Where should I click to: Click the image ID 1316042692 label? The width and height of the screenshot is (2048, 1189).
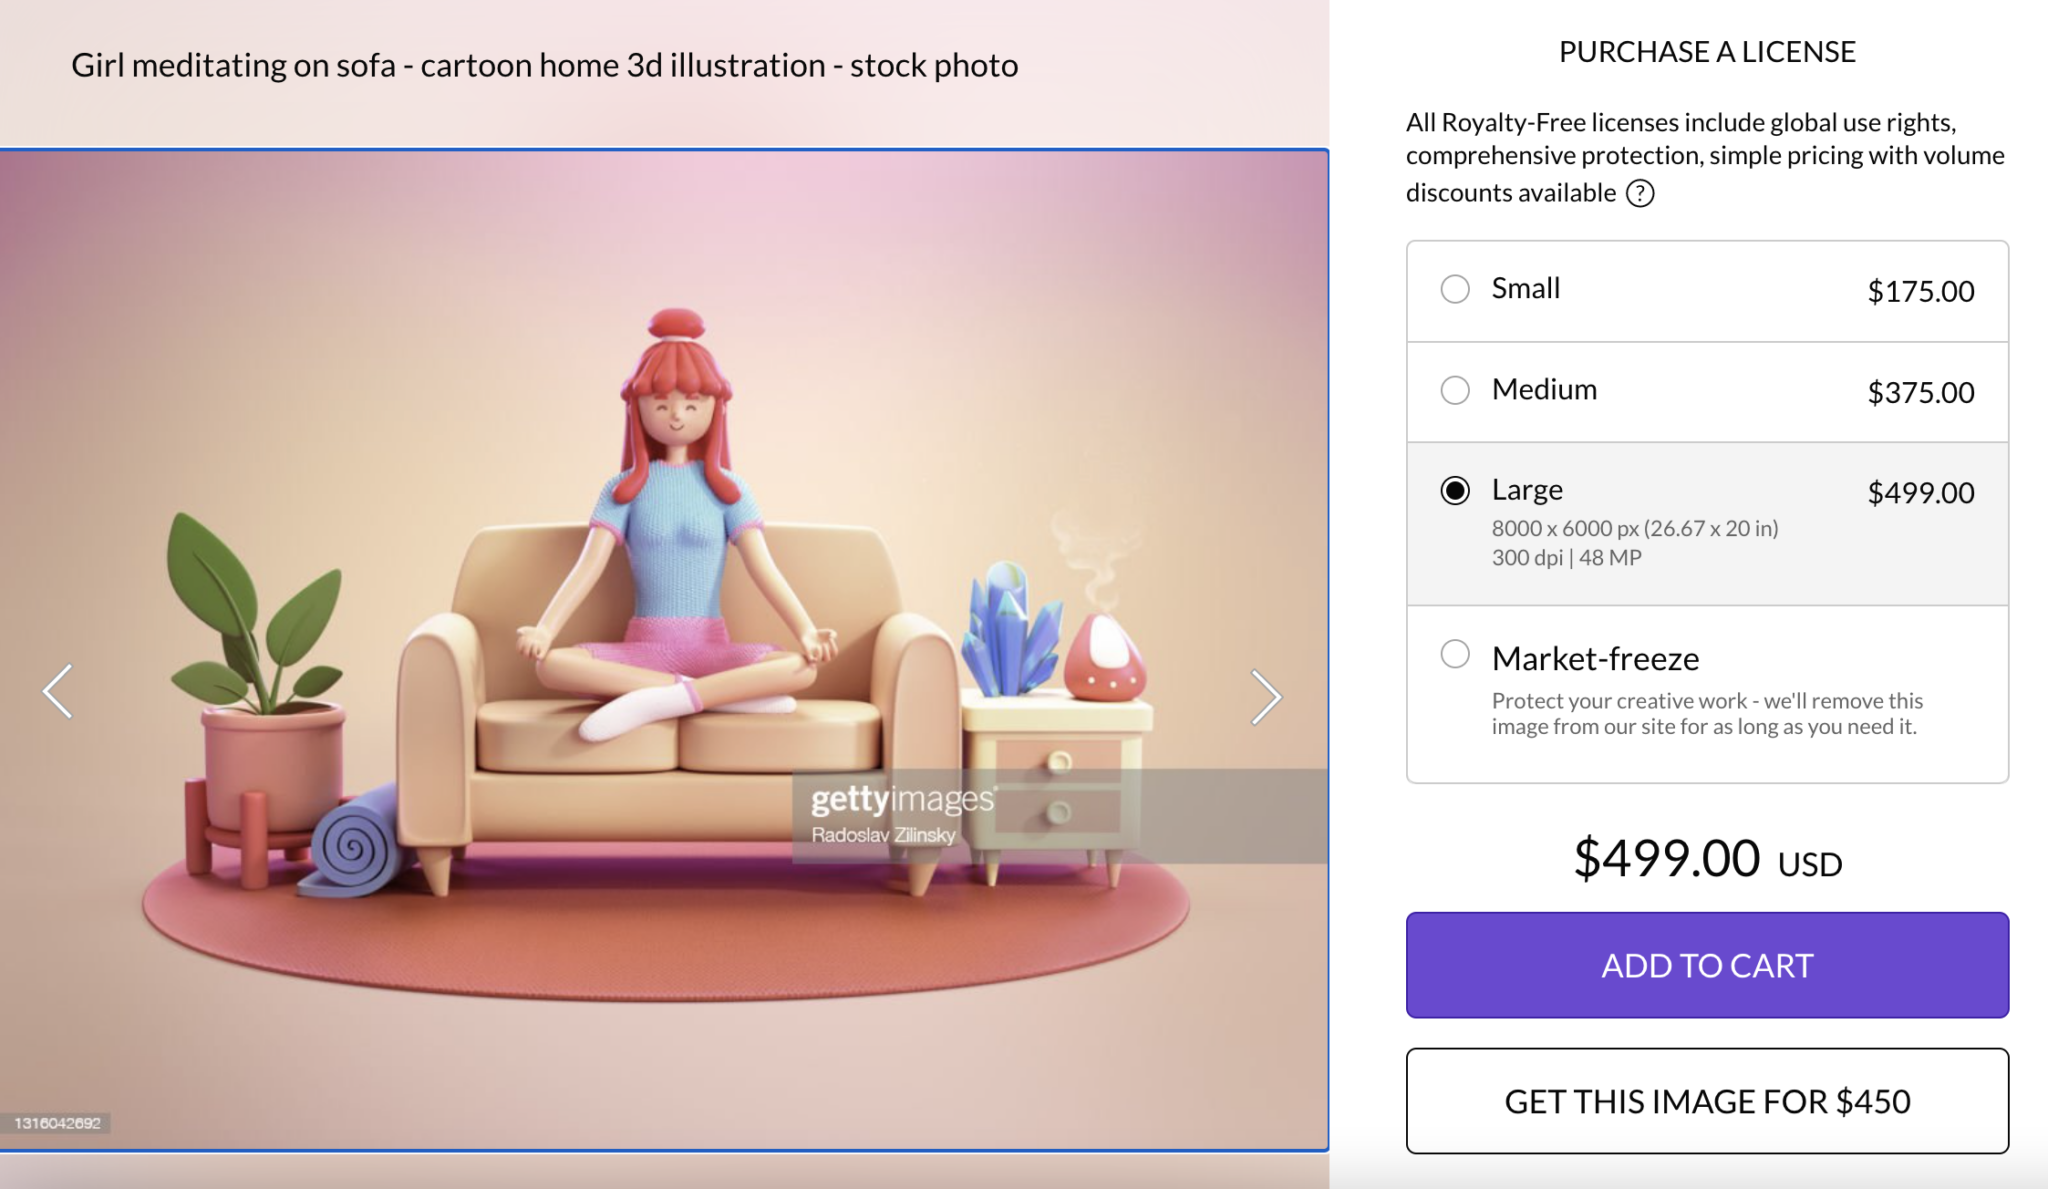pos(57,1123)
